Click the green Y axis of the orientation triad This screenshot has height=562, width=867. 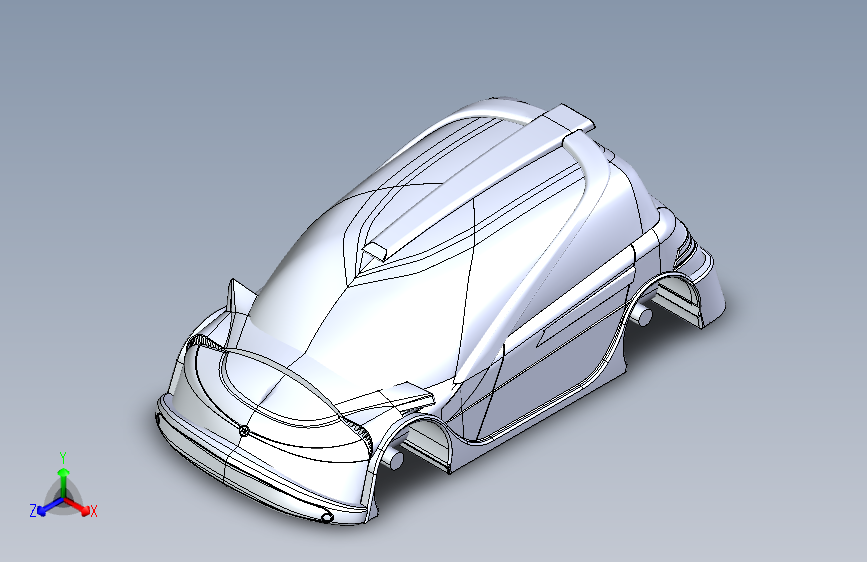pyautogui.click(x=63, y=481)
